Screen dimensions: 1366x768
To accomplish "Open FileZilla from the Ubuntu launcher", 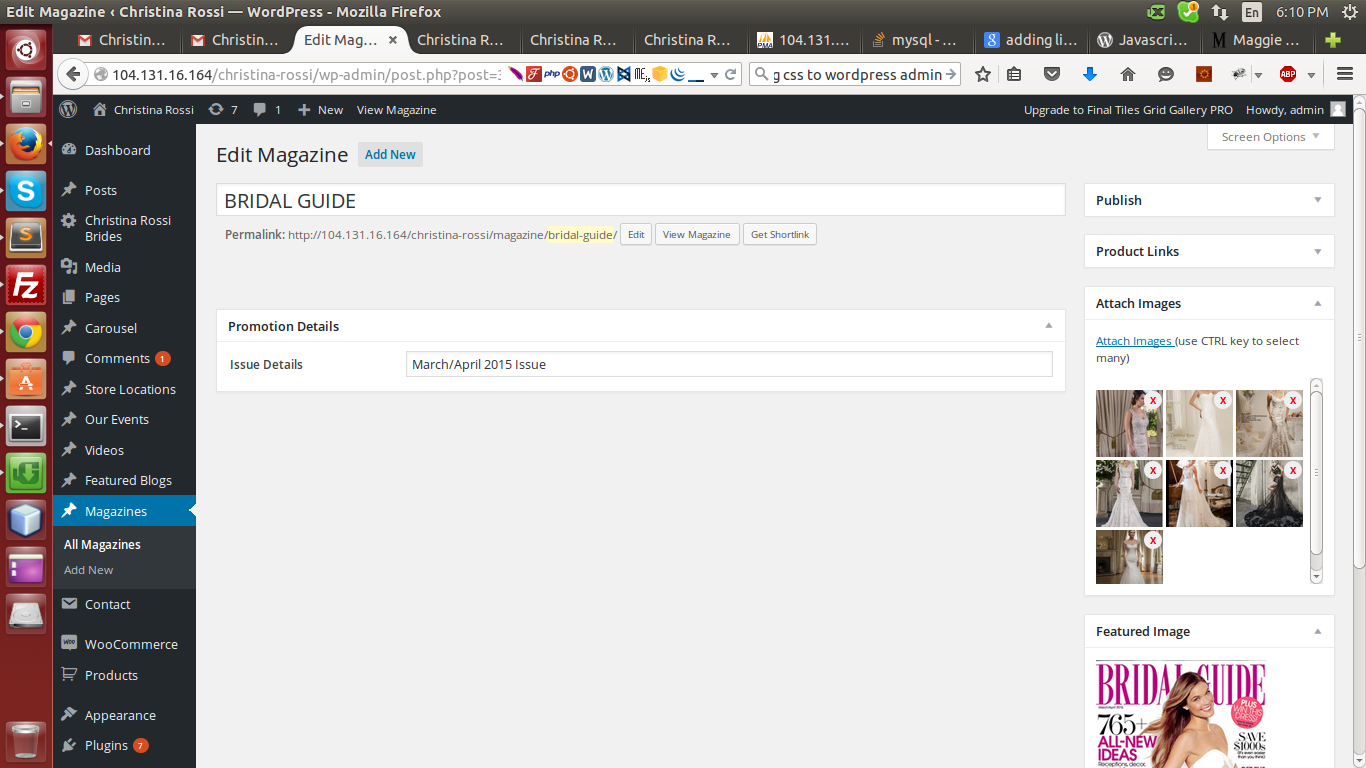I will (x=26, y=287).
